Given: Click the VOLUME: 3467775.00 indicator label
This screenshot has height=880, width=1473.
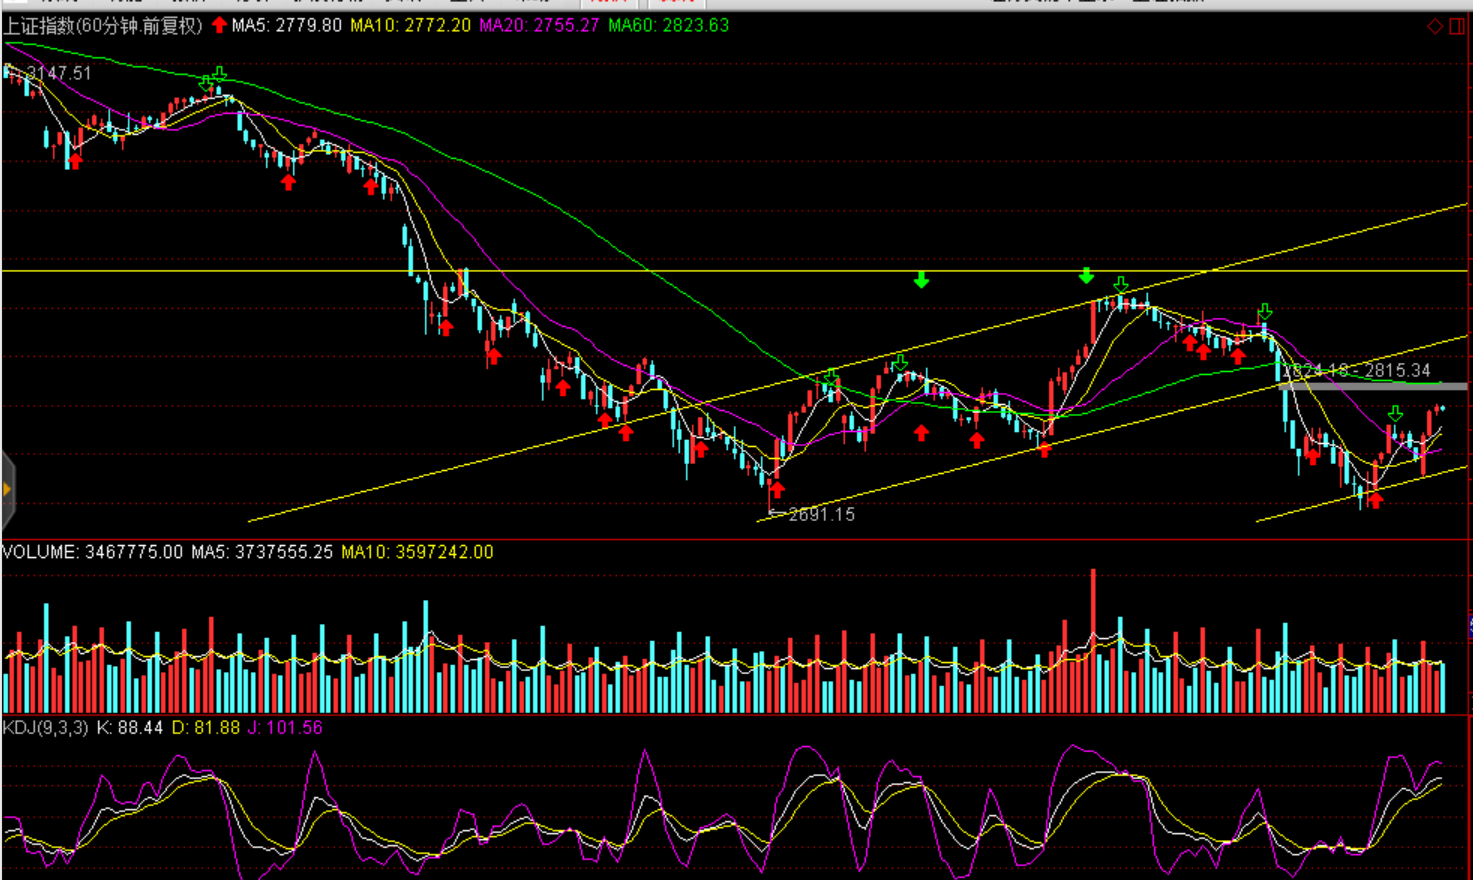Looking at the screenshot, I should click(x=93, y=552).
